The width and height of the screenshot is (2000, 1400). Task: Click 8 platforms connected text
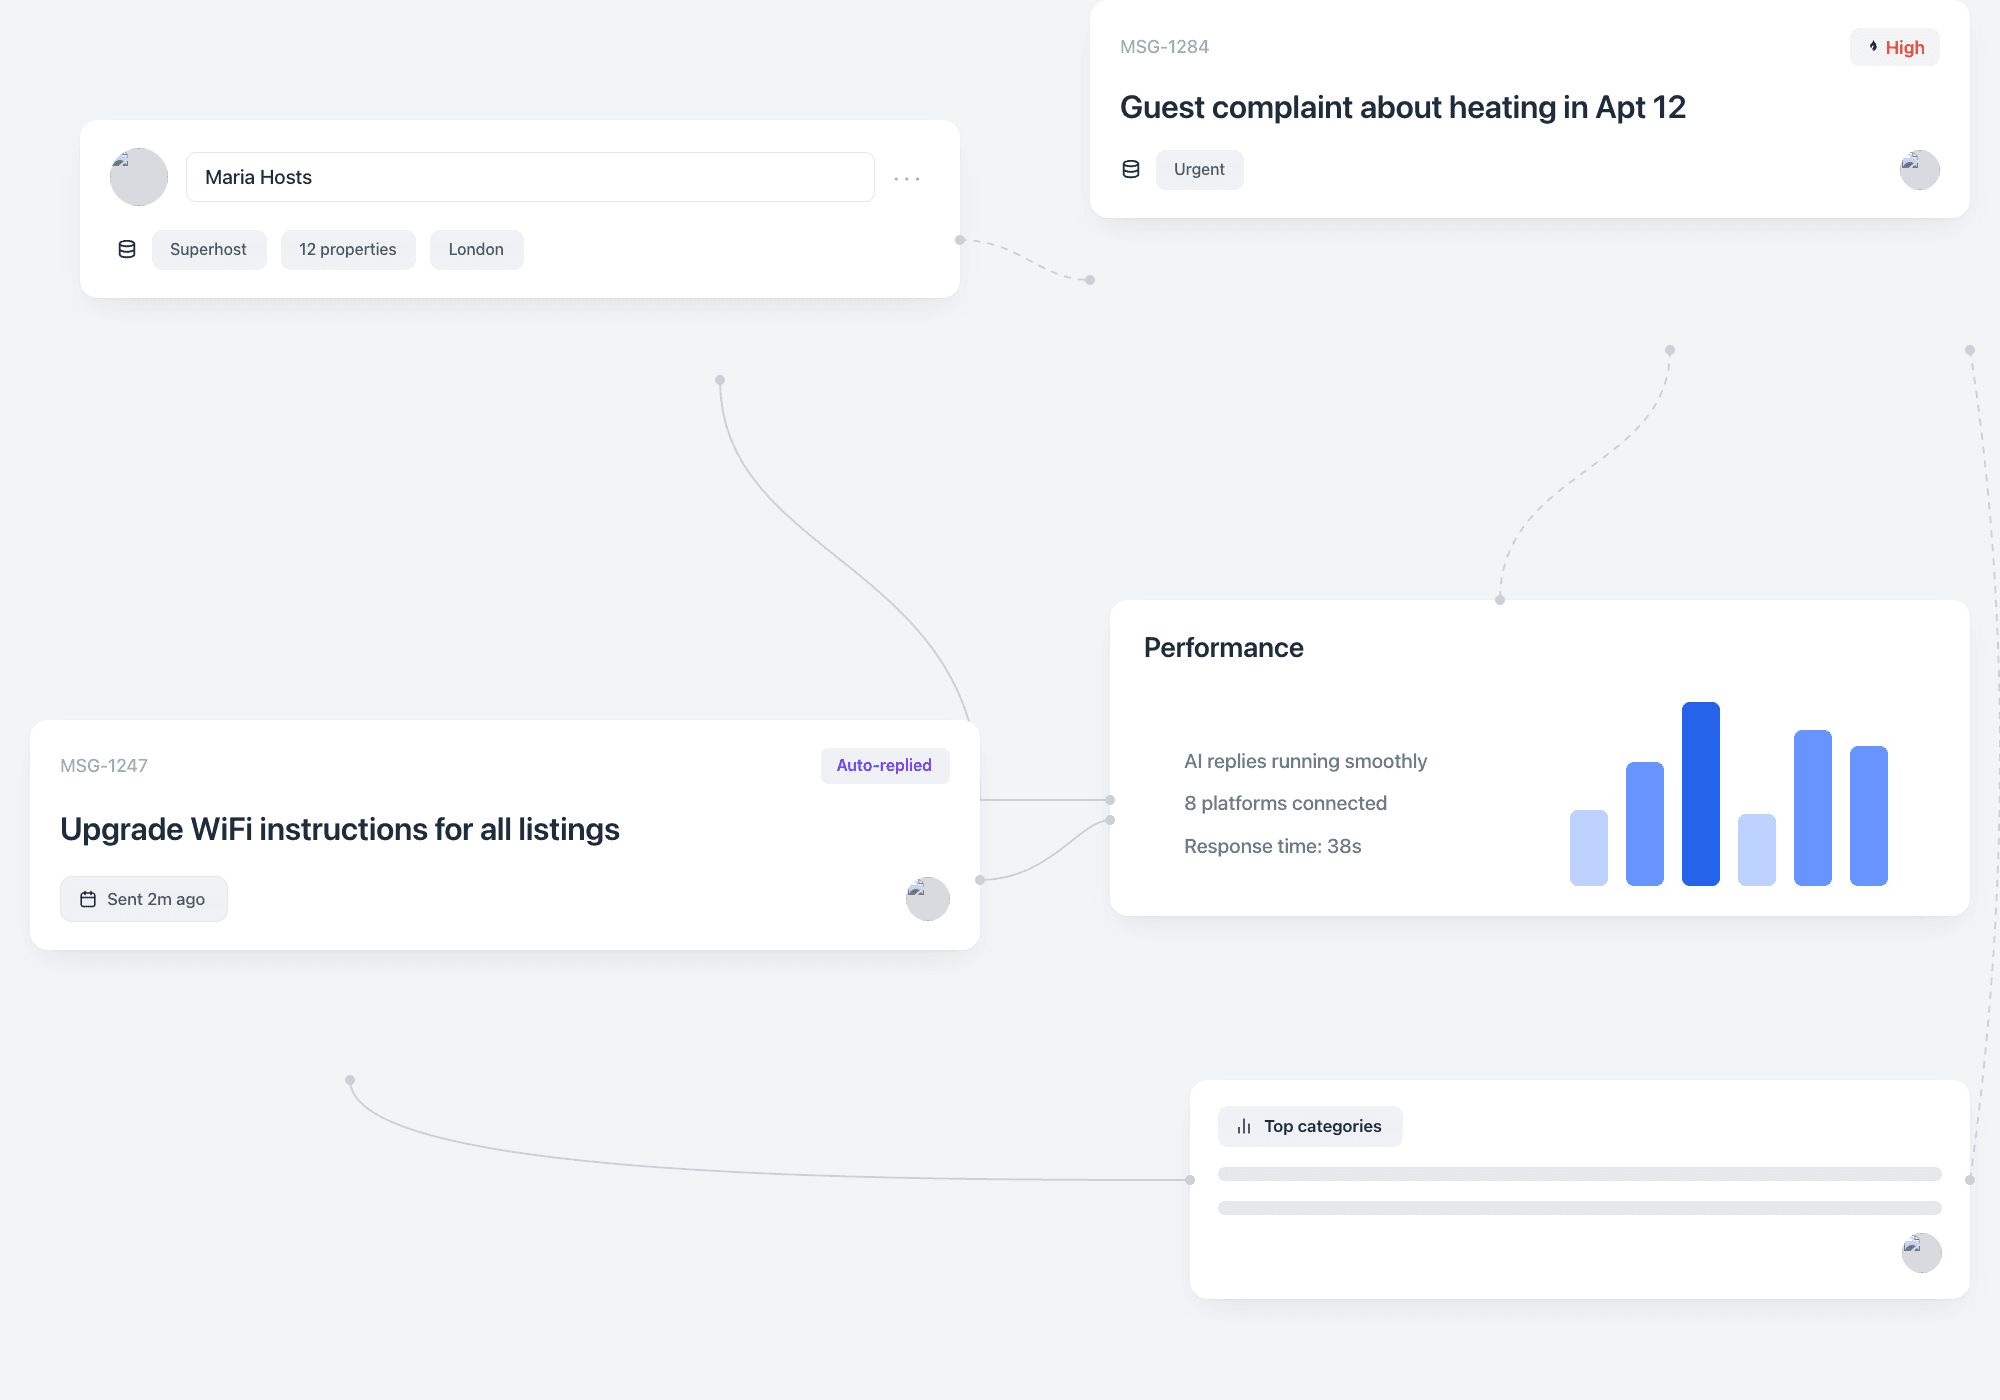[1285, 803]
